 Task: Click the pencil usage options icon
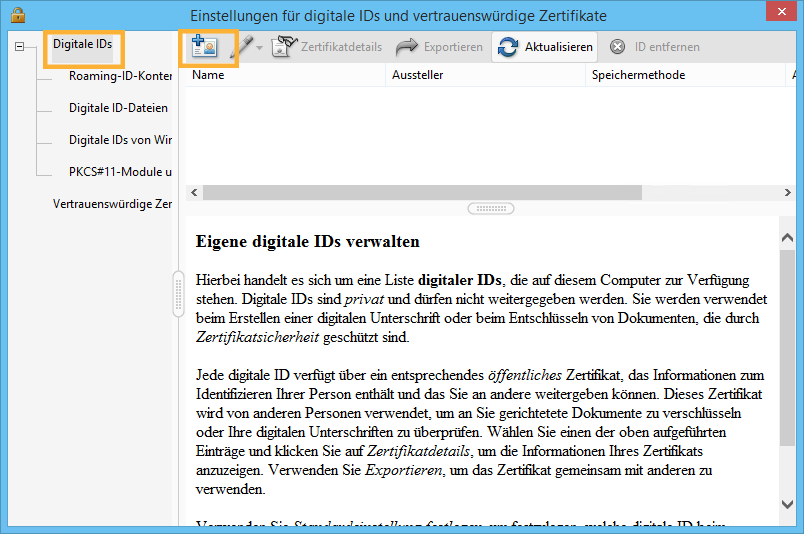coord(241,47)
